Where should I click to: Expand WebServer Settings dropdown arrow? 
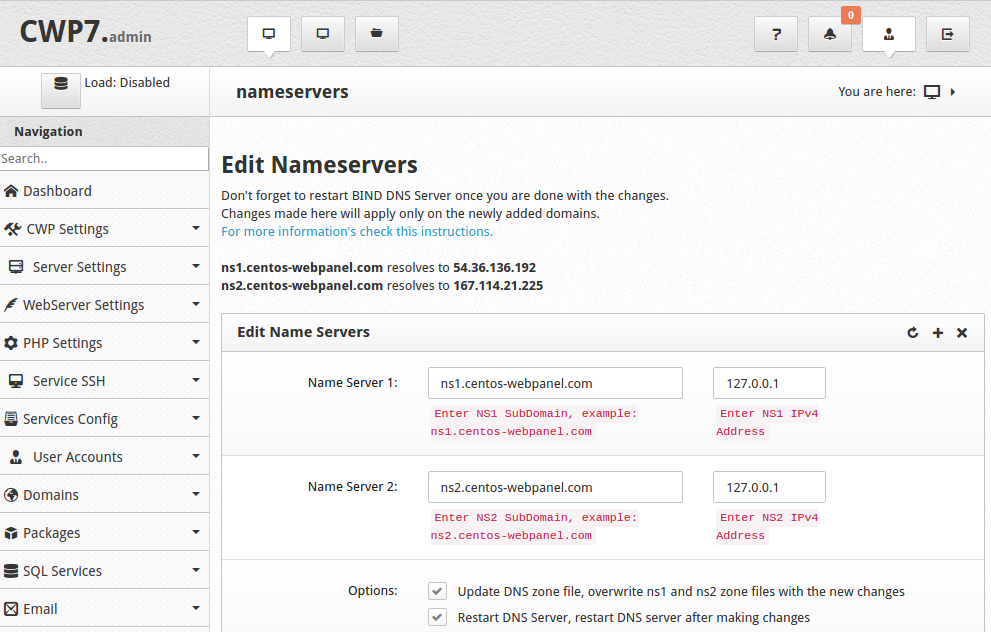196,304
